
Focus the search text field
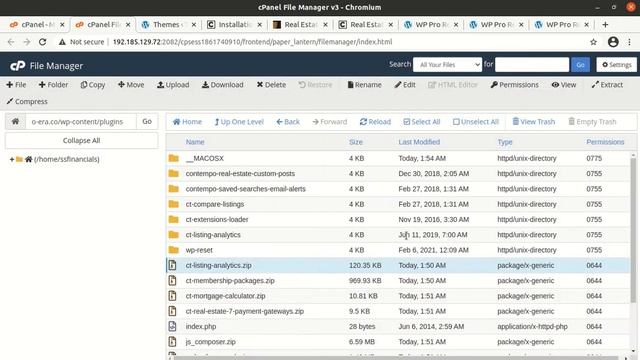tap(532, 64)
